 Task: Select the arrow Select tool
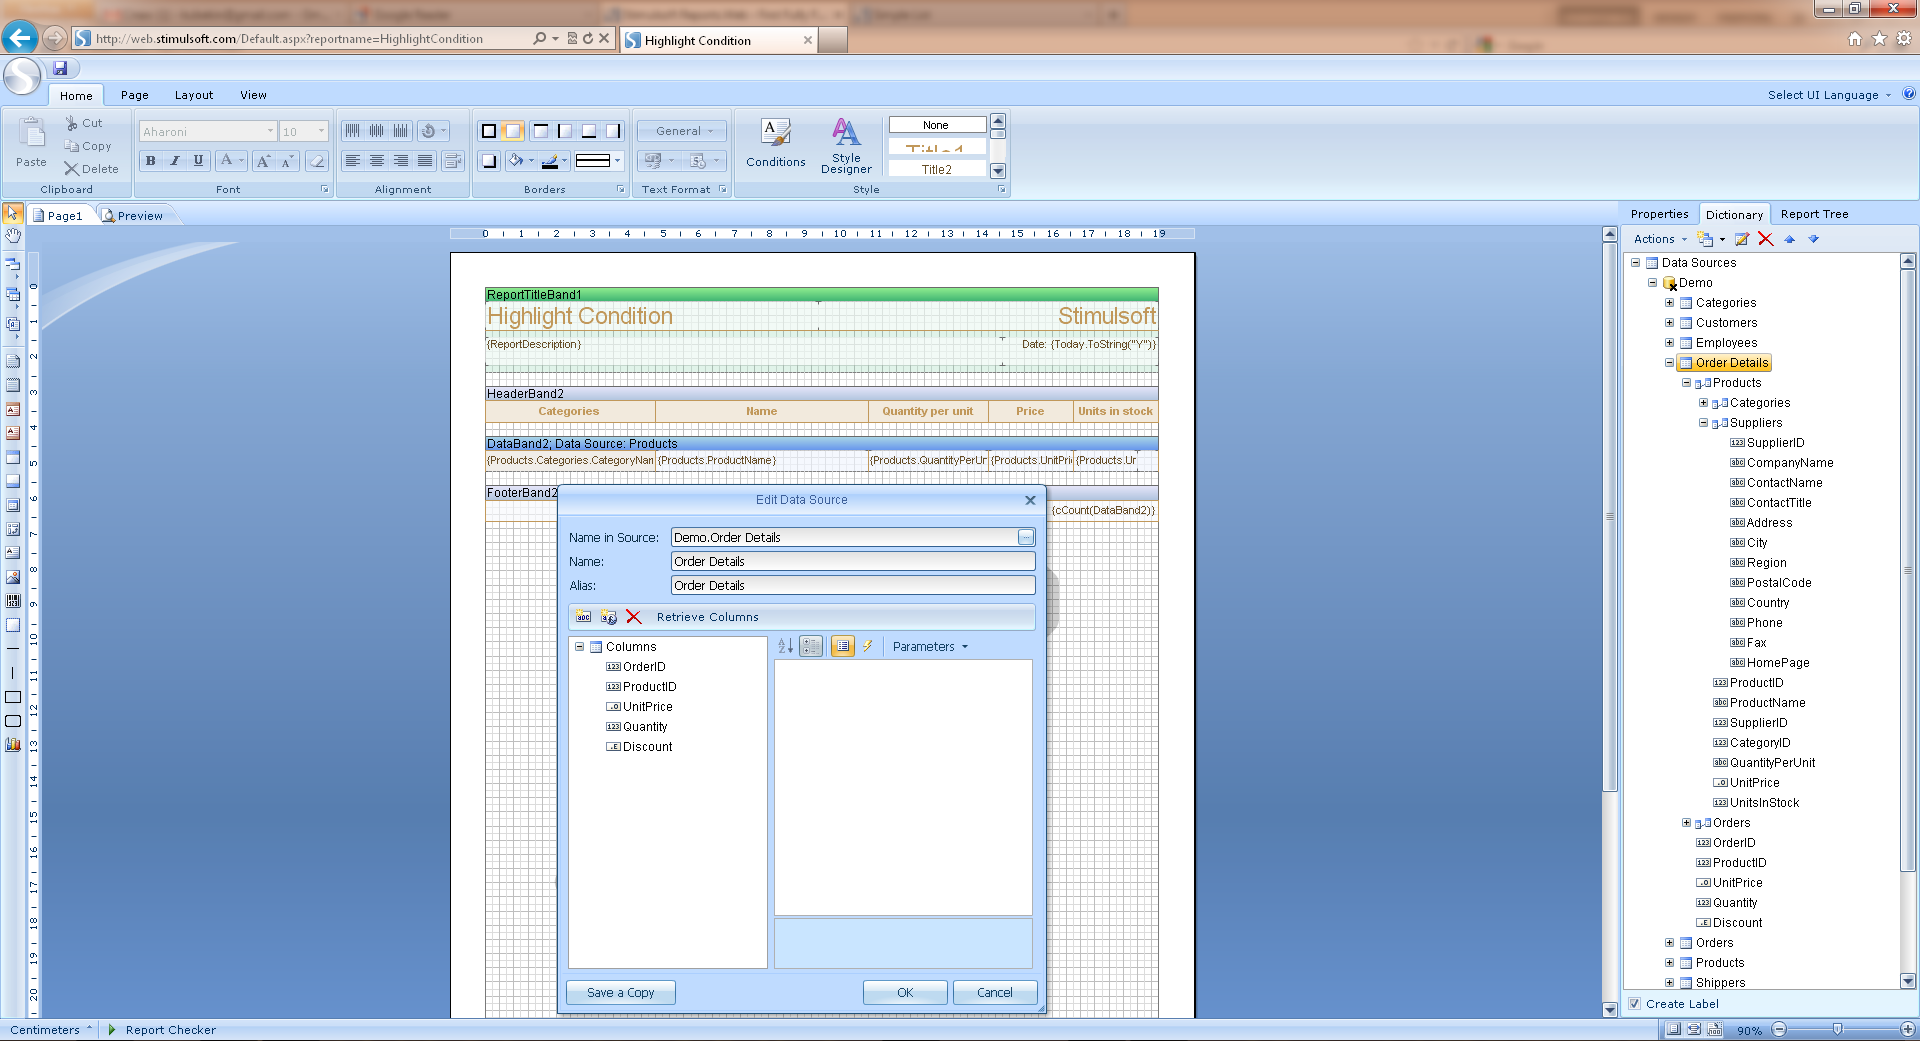coord(13,213)
